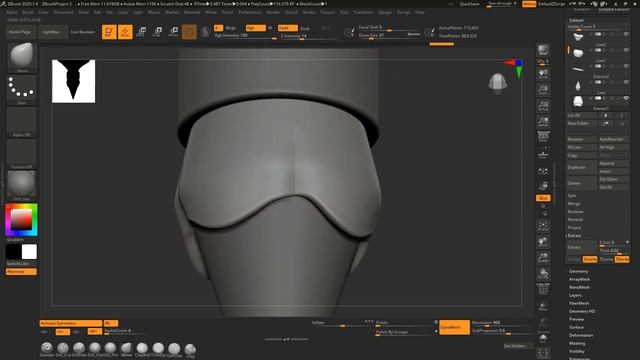Screen dimensions: 640x360
Task: Select the Scale transform tool in top shelf
Action: (157, 32)
